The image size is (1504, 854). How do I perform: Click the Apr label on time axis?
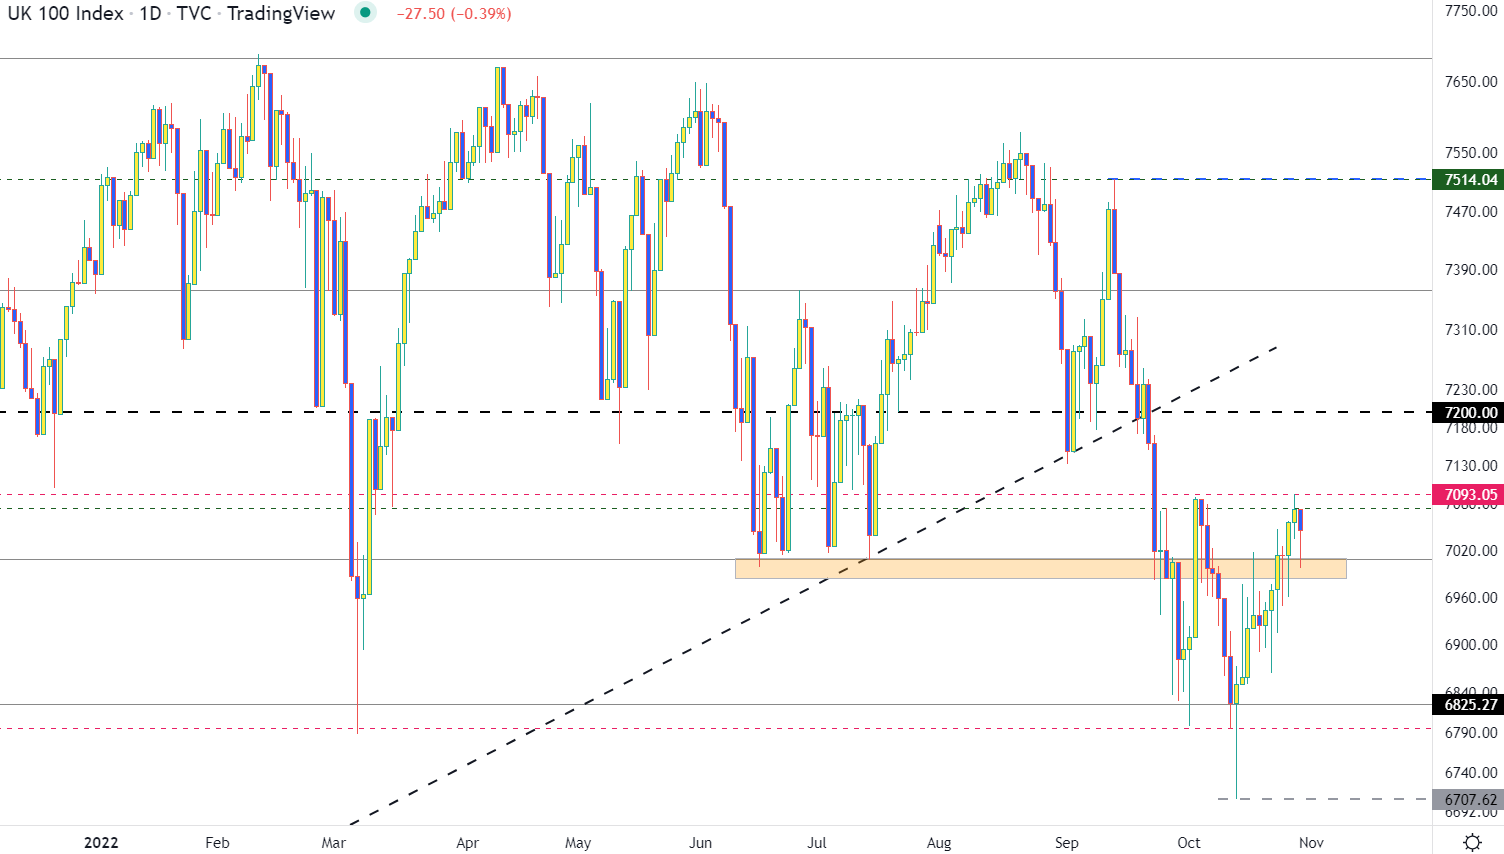coord(467,842)
